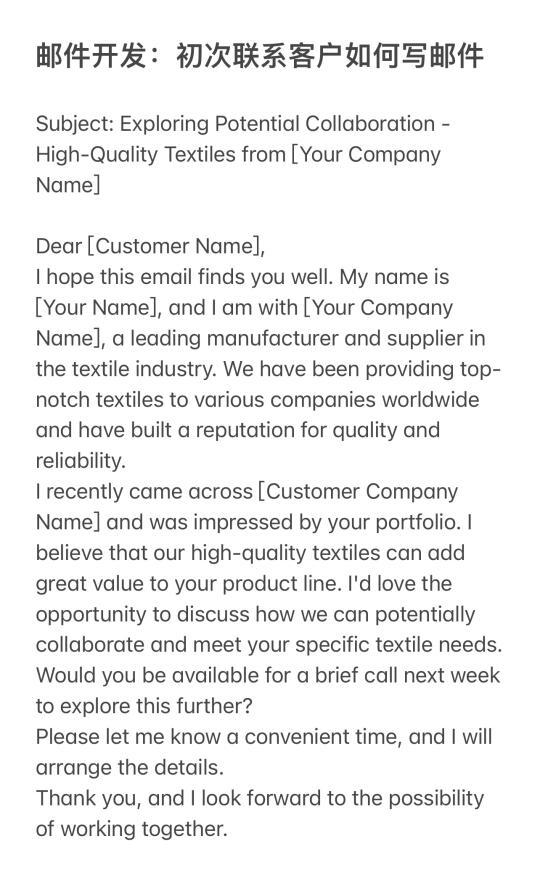This screenshot has height=876, width=540.
Task: Select the word "Subject:" in the subject line
Action: [75, 124]
